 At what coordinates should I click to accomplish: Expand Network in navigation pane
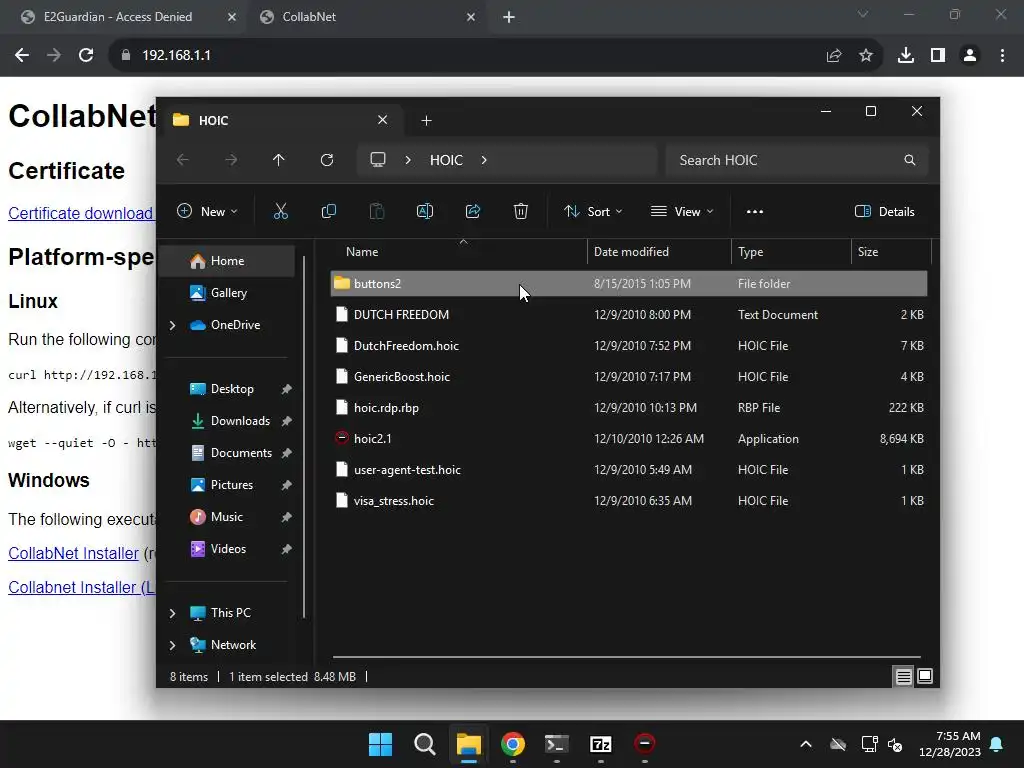pyautogui.click(x=172, y=645)
